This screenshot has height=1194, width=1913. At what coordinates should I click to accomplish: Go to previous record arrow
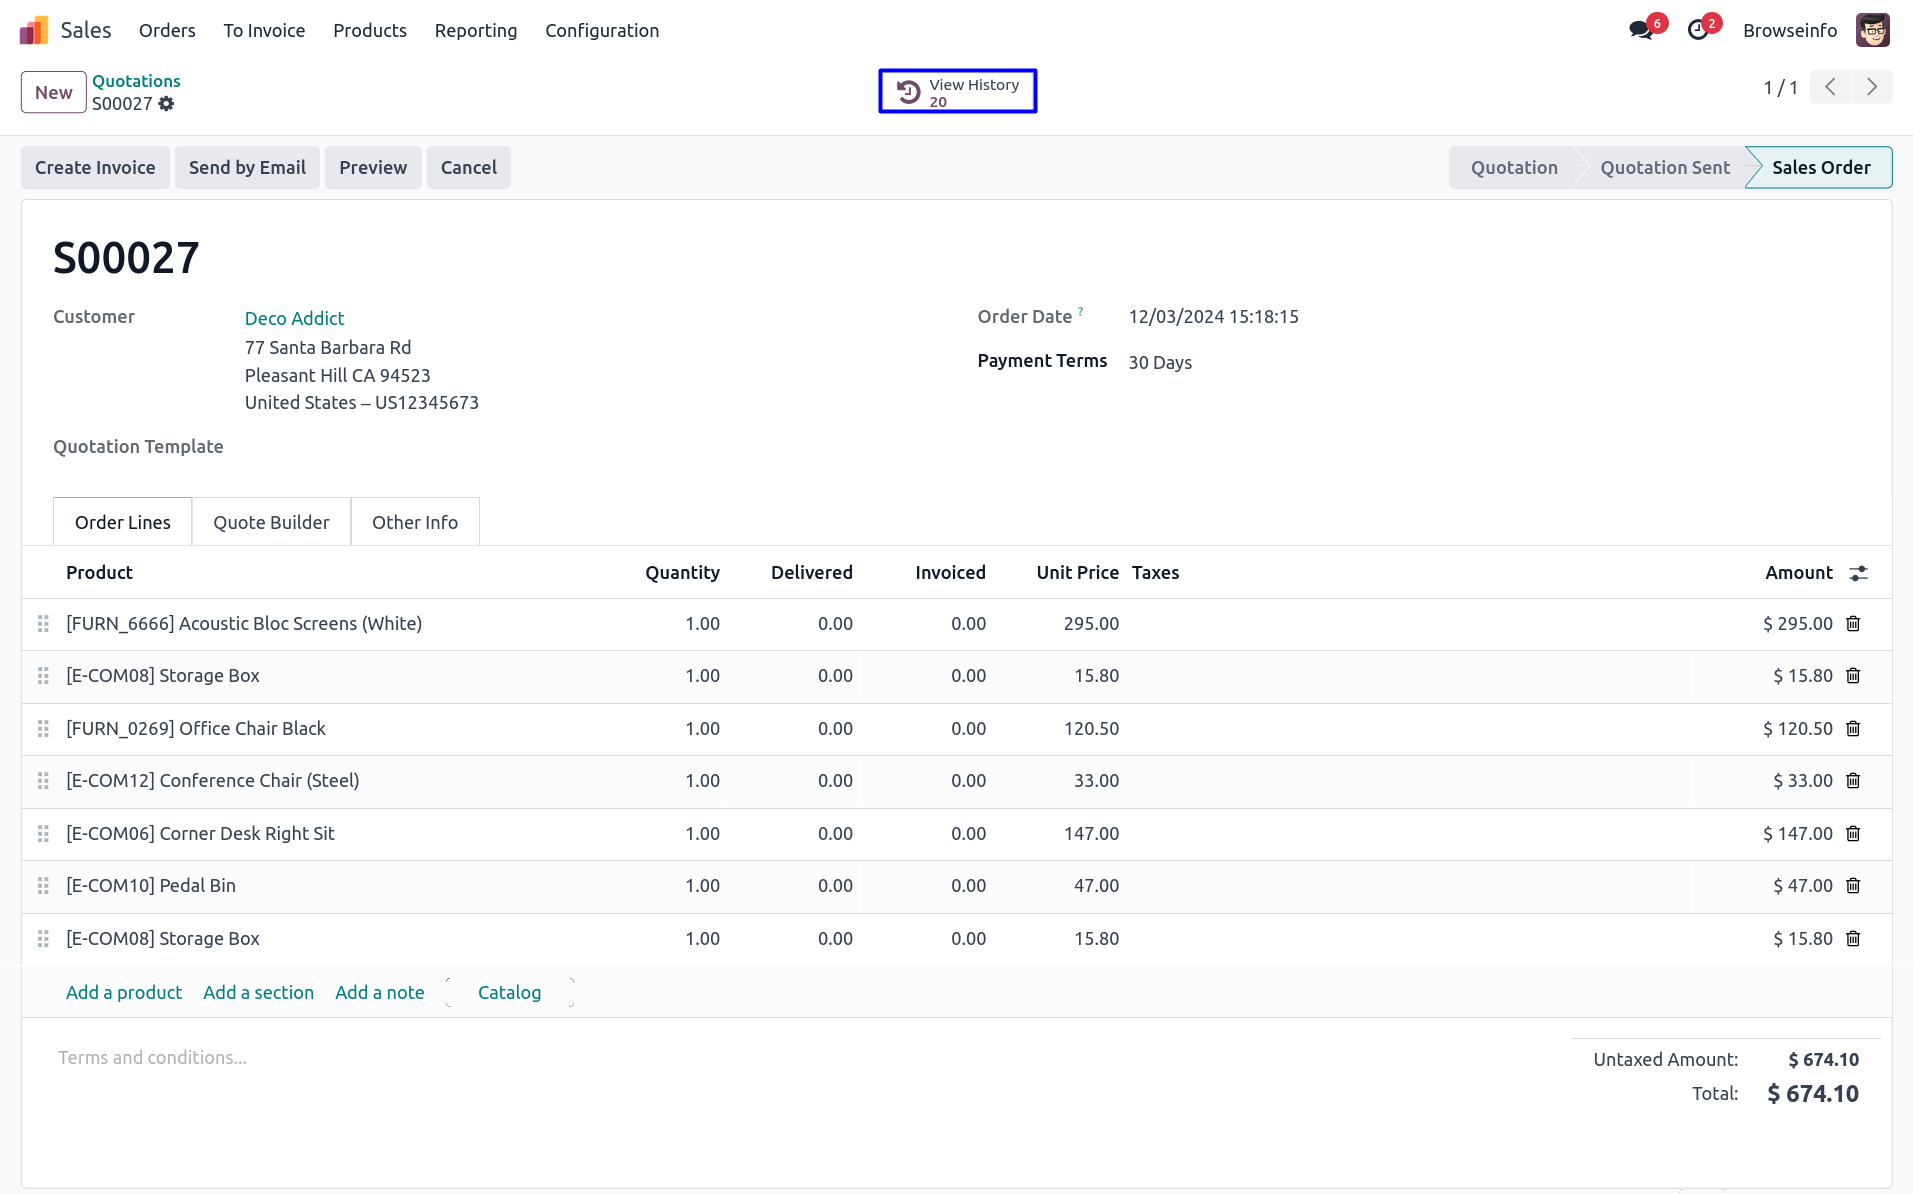coord(1830,88)
